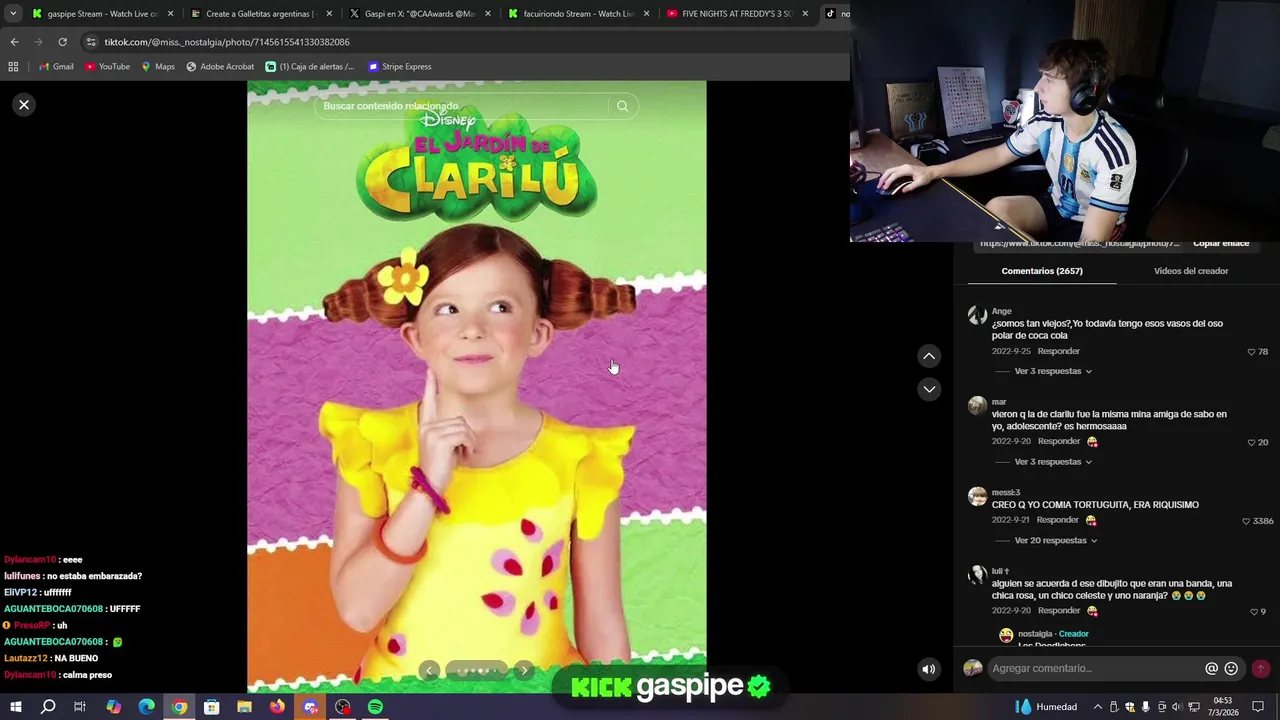Viewport: 1280px width, 720px height.
Task: Open Windows taskbar search
Action: 48,707
